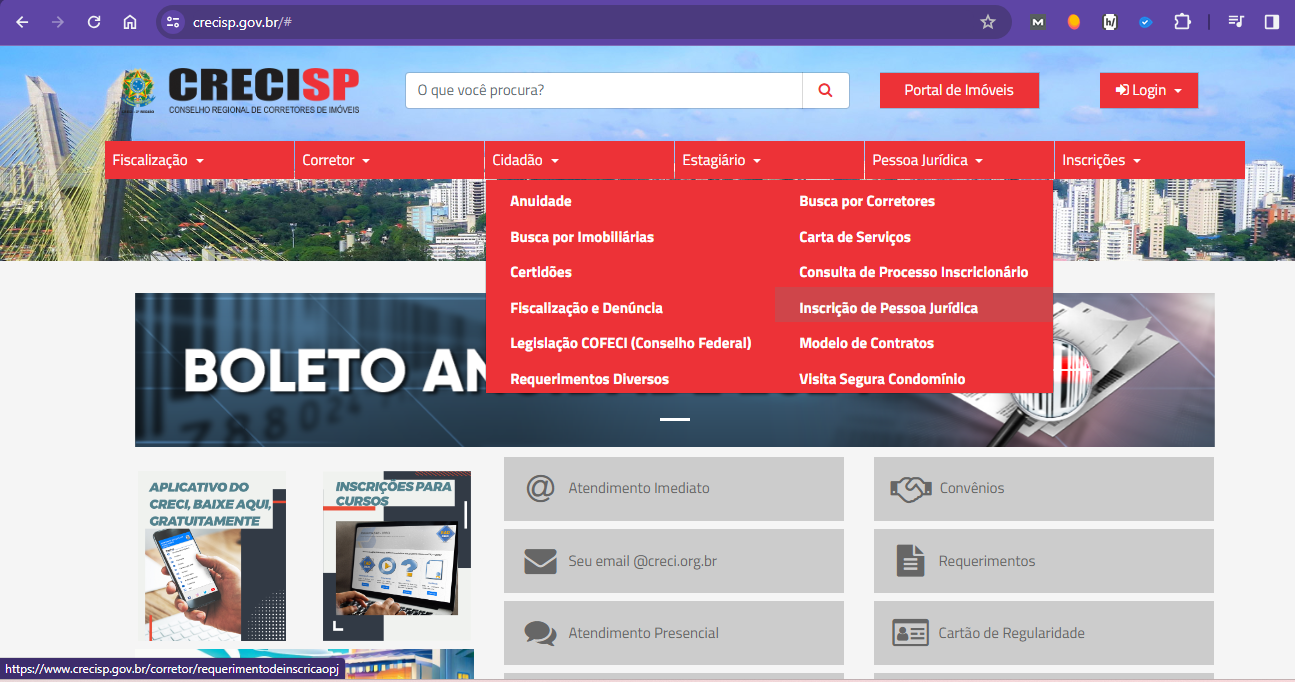Toggle the browser side panel icon
Screen dimensions: 1295x682
click(1272, 22)
